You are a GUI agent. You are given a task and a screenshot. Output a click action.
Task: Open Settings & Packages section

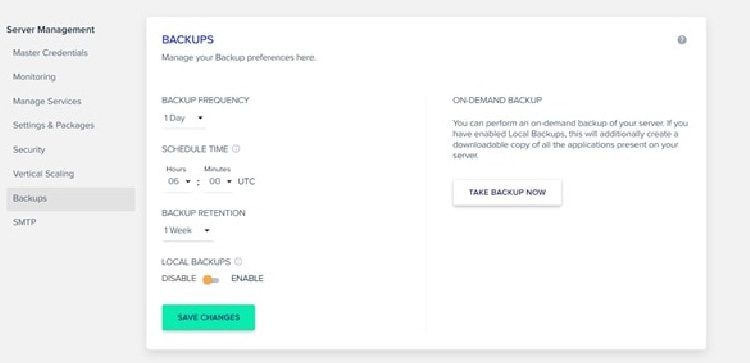(53, 125)
